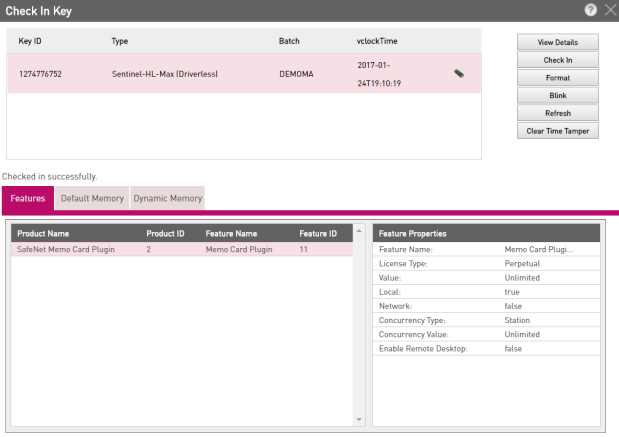Screen dimensions: 619x437
Task: Click the DEMOMA batch cell
Action: tap(296, 74)
